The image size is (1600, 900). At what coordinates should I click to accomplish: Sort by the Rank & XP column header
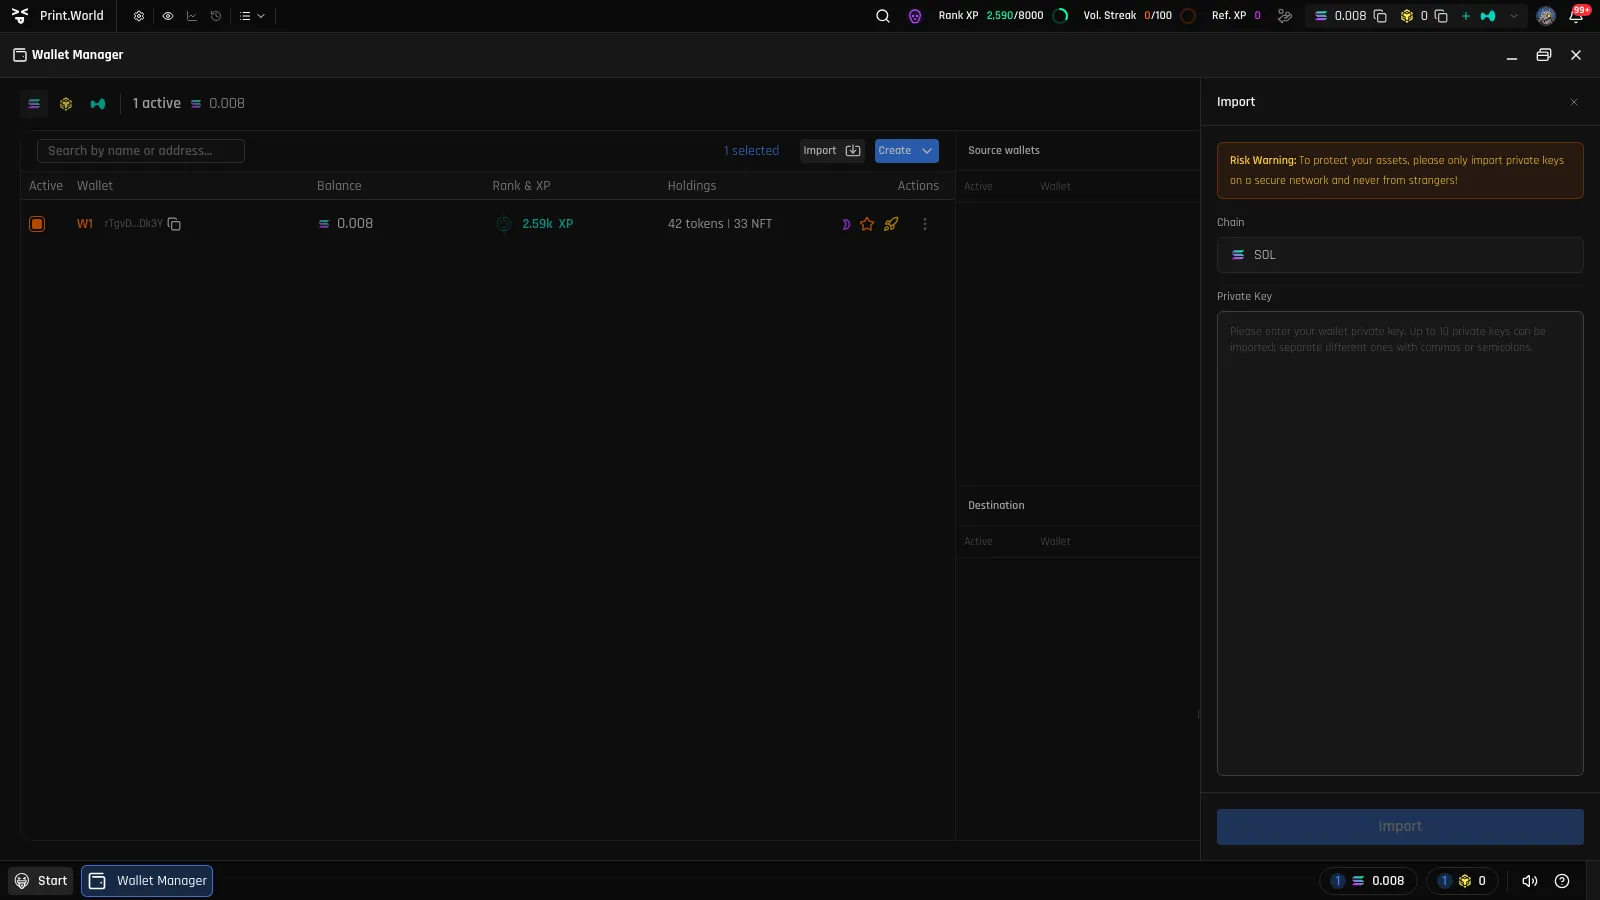tap(521, 186)
